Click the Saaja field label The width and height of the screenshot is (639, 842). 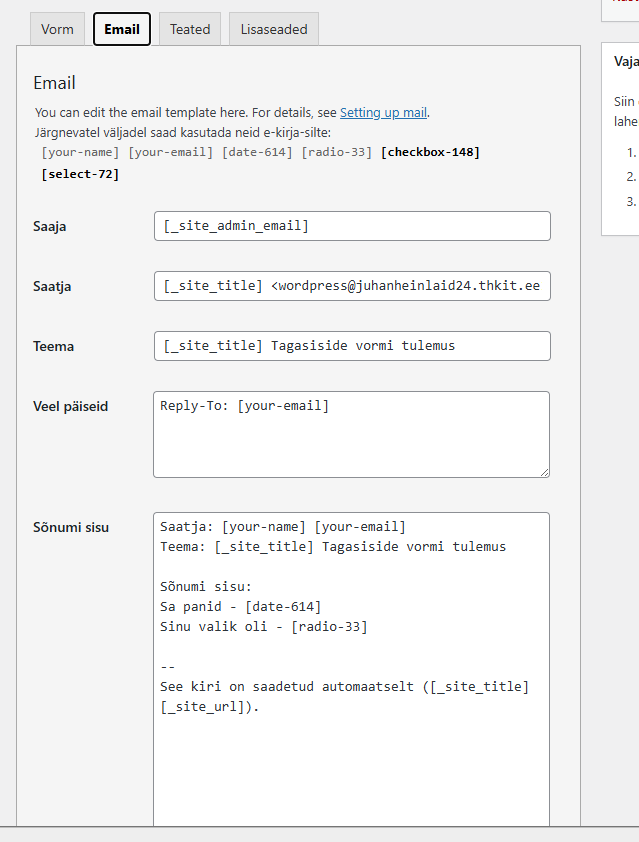click(51, 226)
